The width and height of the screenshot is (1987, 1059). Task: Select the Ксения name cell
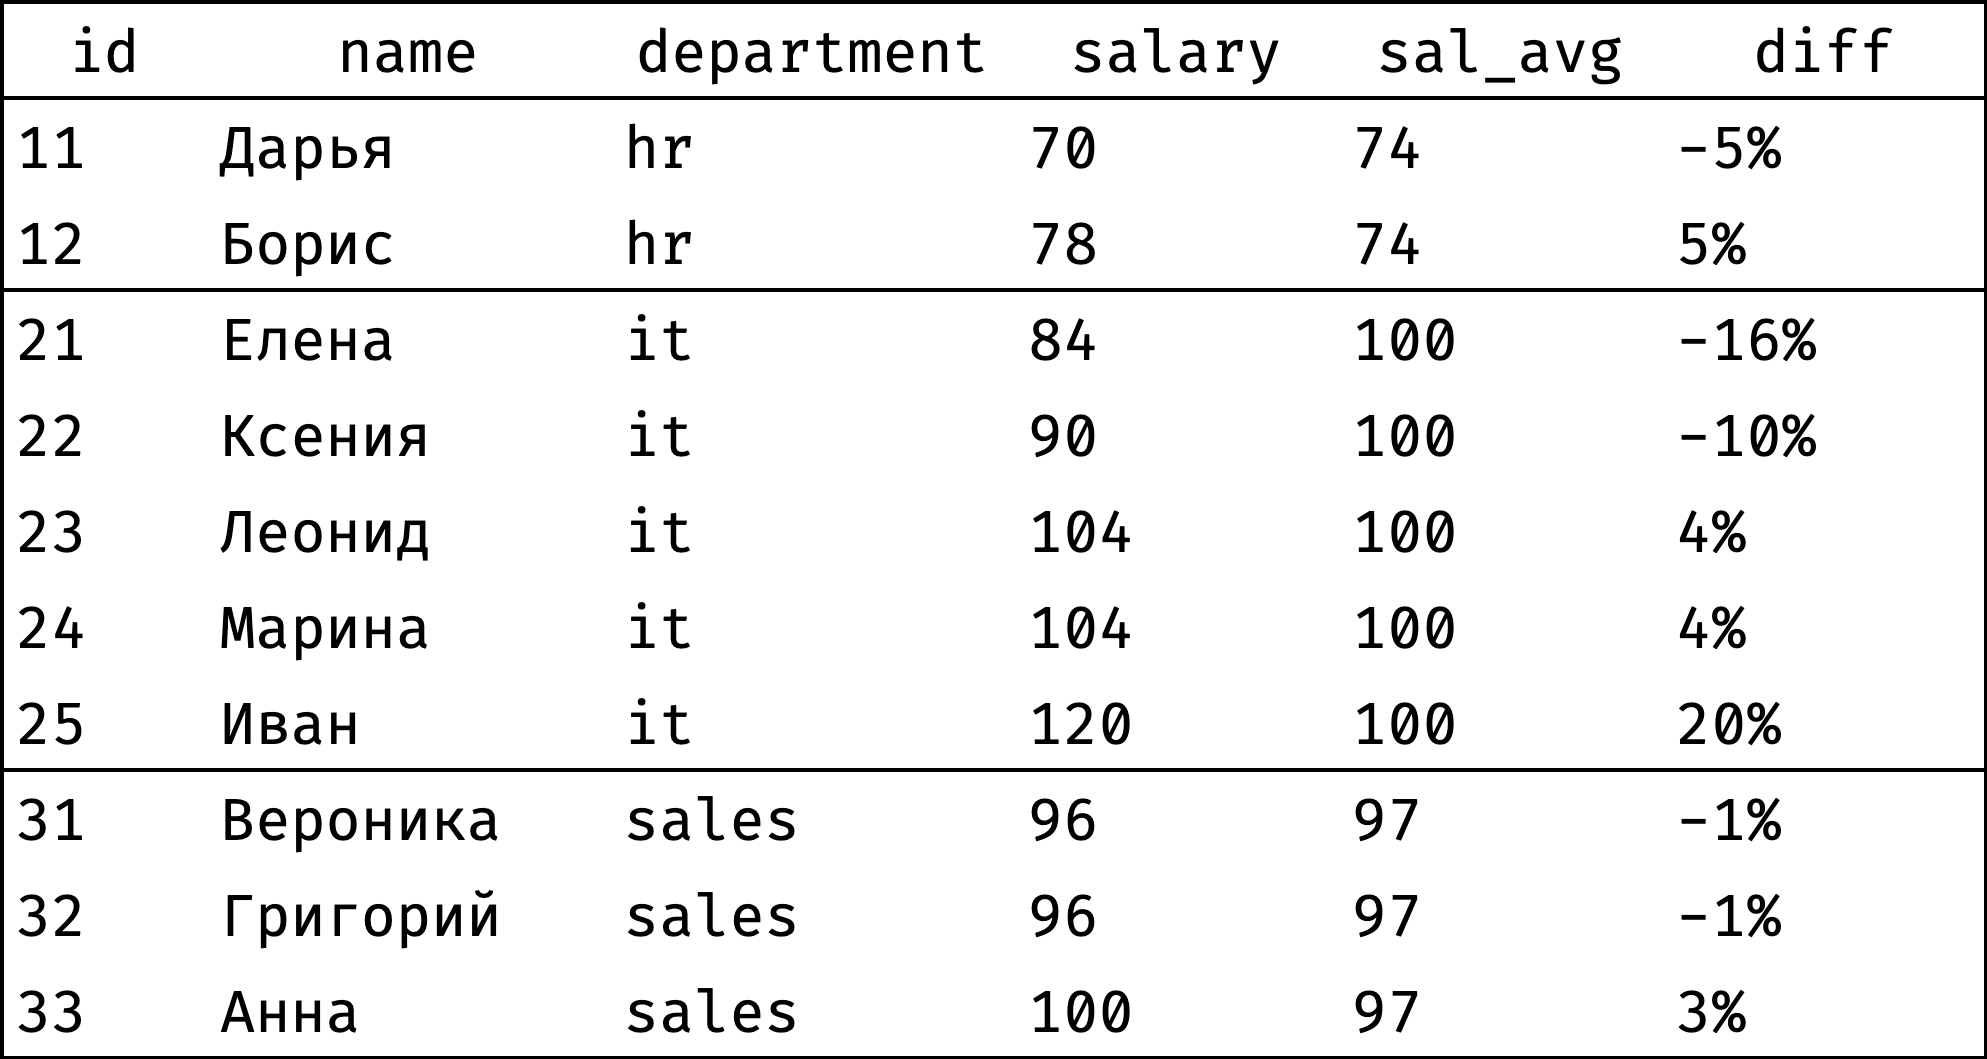[x=325, y=437]
